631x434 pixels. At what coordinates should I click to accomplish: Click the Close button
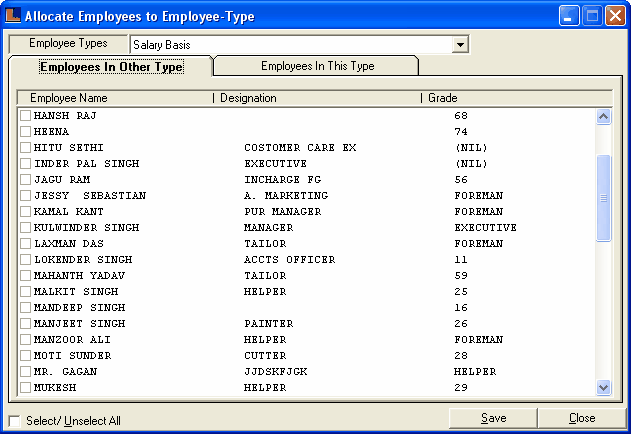[582, 418]
